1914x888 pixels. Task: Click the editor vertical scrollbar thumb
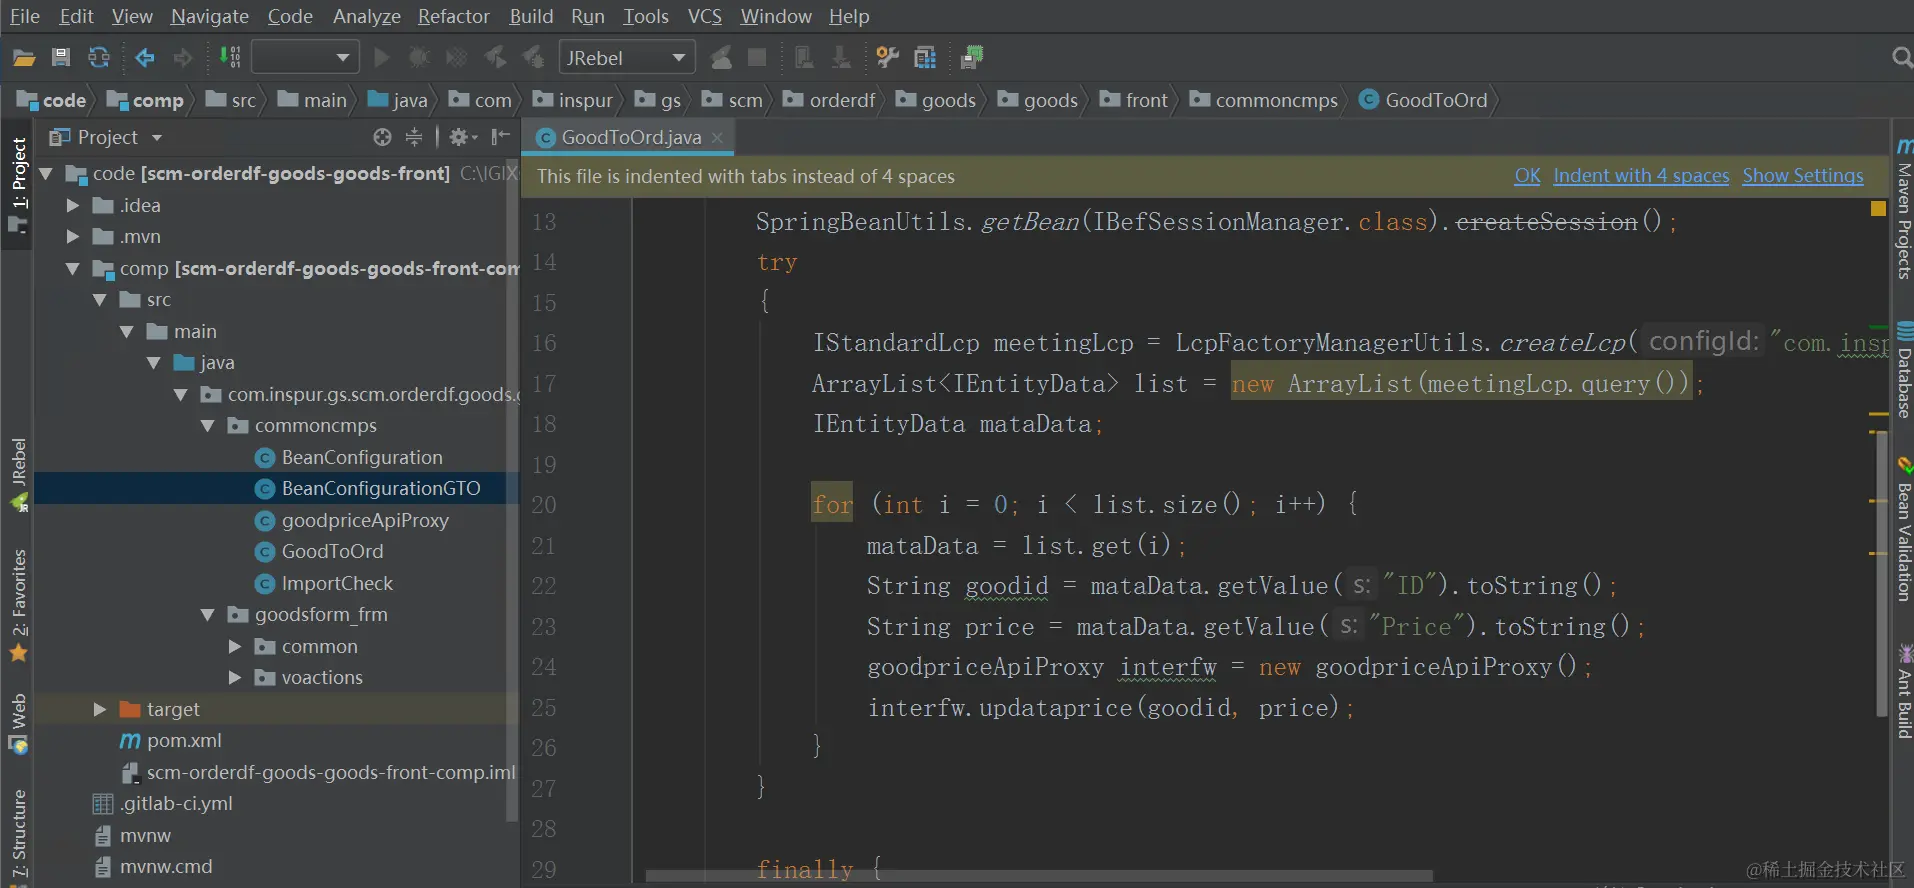tap(1881, 573)
